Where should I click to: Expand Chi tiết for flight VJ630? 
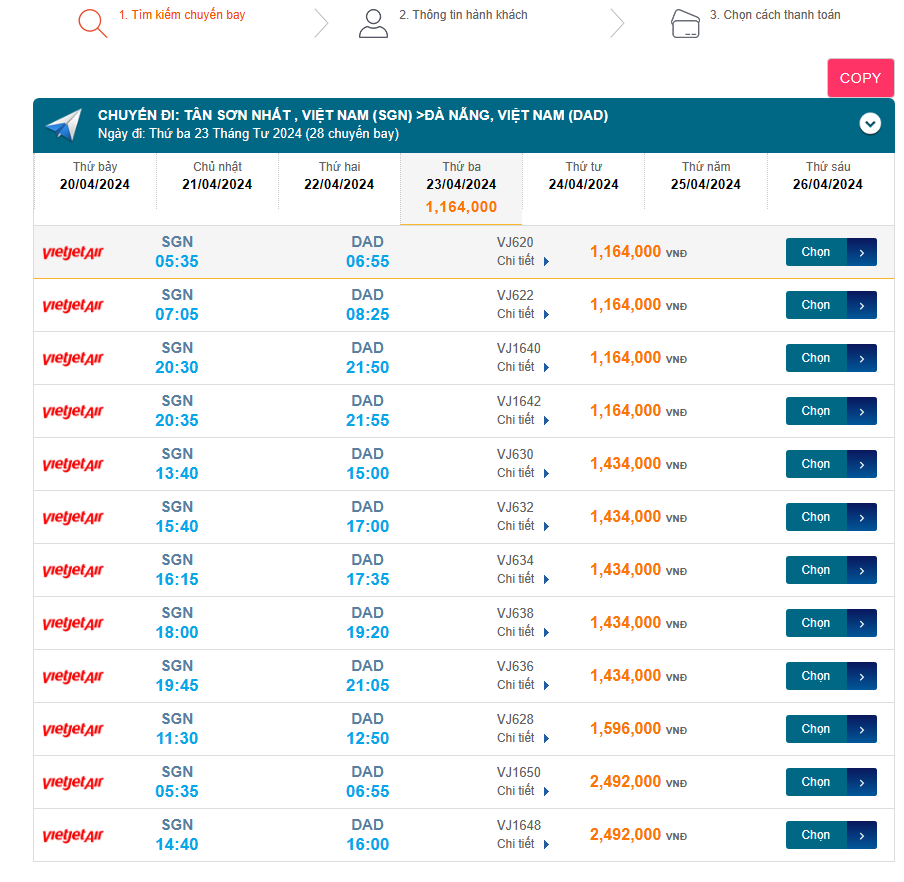pyautogui.click(x=523, y=473)
